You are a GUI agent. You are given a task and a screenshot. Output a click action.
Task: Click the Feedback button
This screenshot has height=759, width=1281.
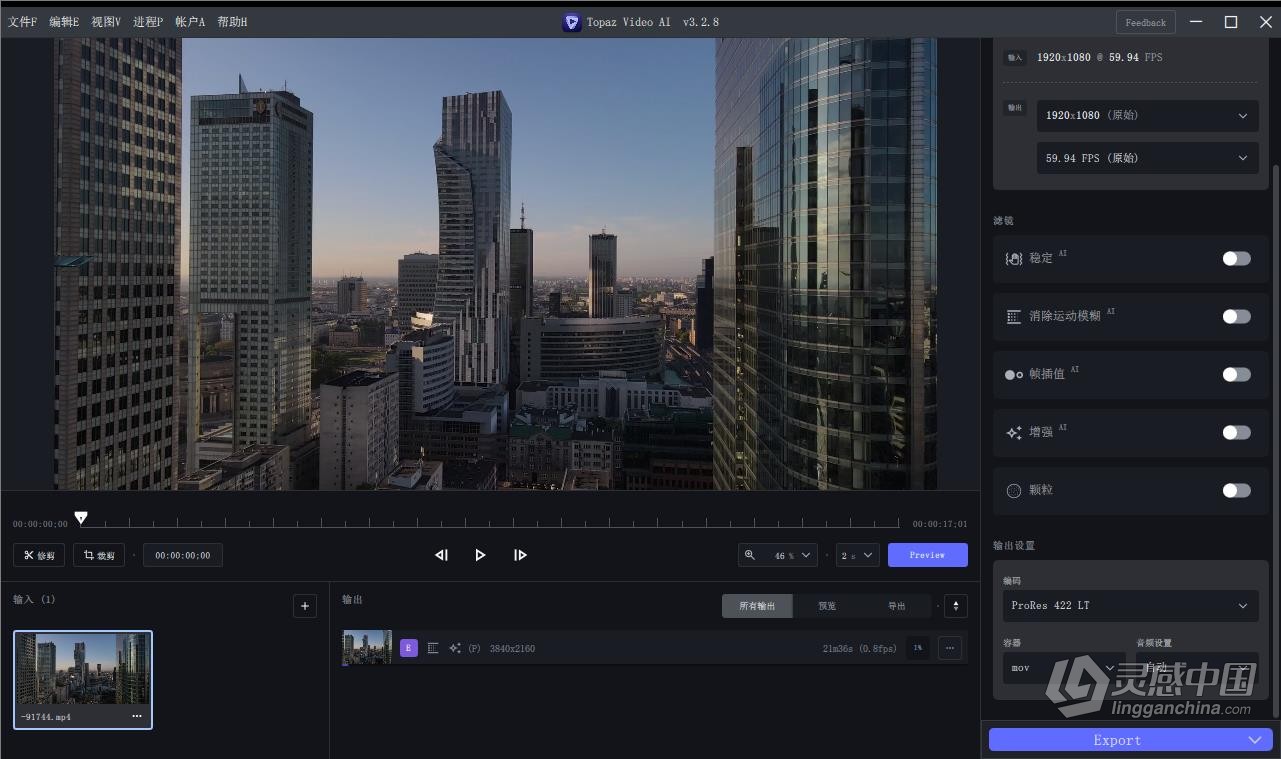click(x=1145, y=22)
